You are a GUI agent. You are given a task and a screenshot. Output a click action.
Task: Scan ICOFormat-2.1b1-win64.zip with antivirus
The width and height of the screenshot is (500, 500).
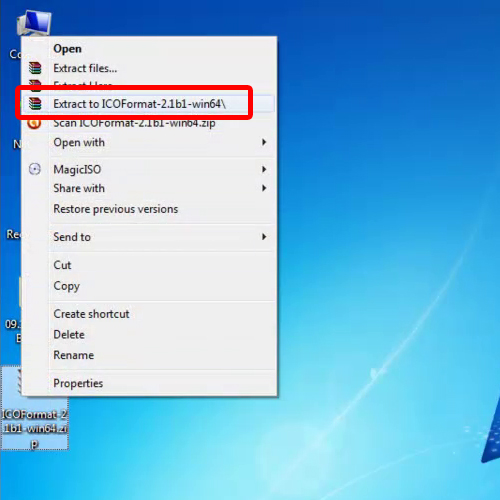coord(149,123)
